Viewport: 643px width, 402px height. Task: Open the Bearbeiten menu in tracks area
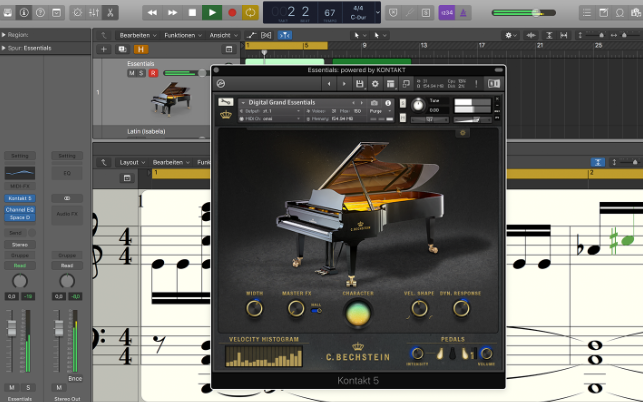138,35
